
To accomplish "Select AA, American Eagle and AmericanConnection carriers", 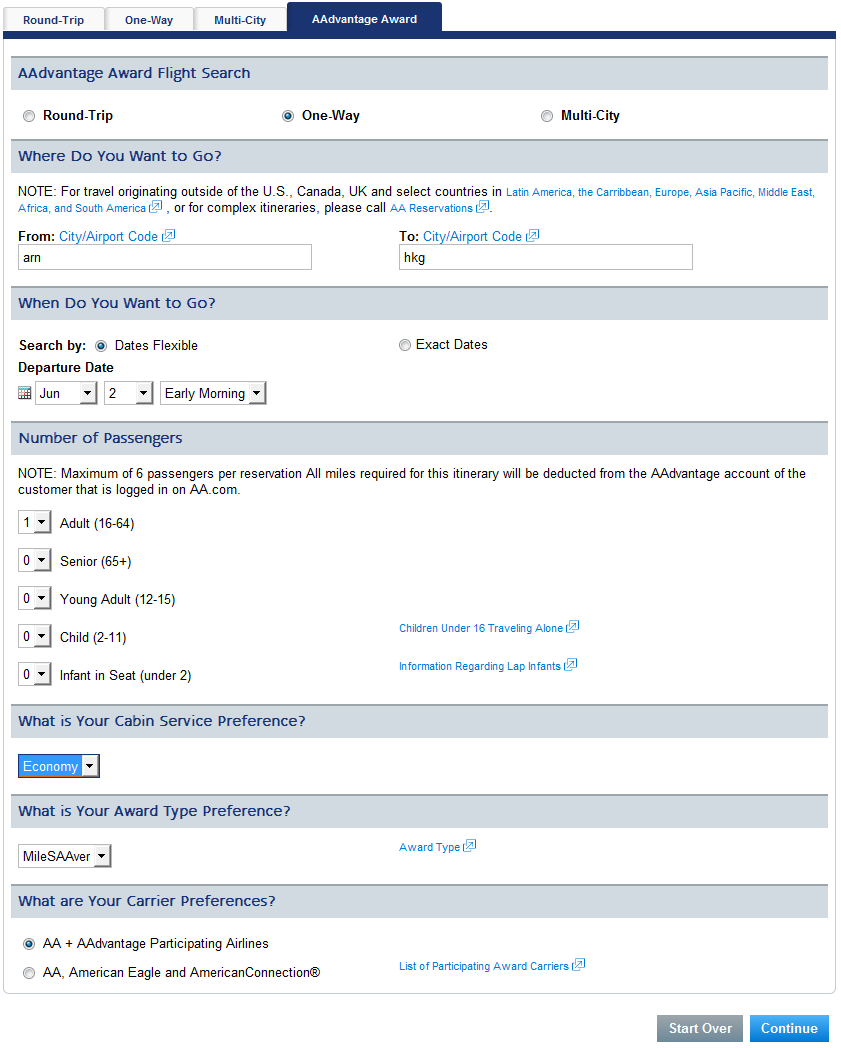I will pos(29,973).
